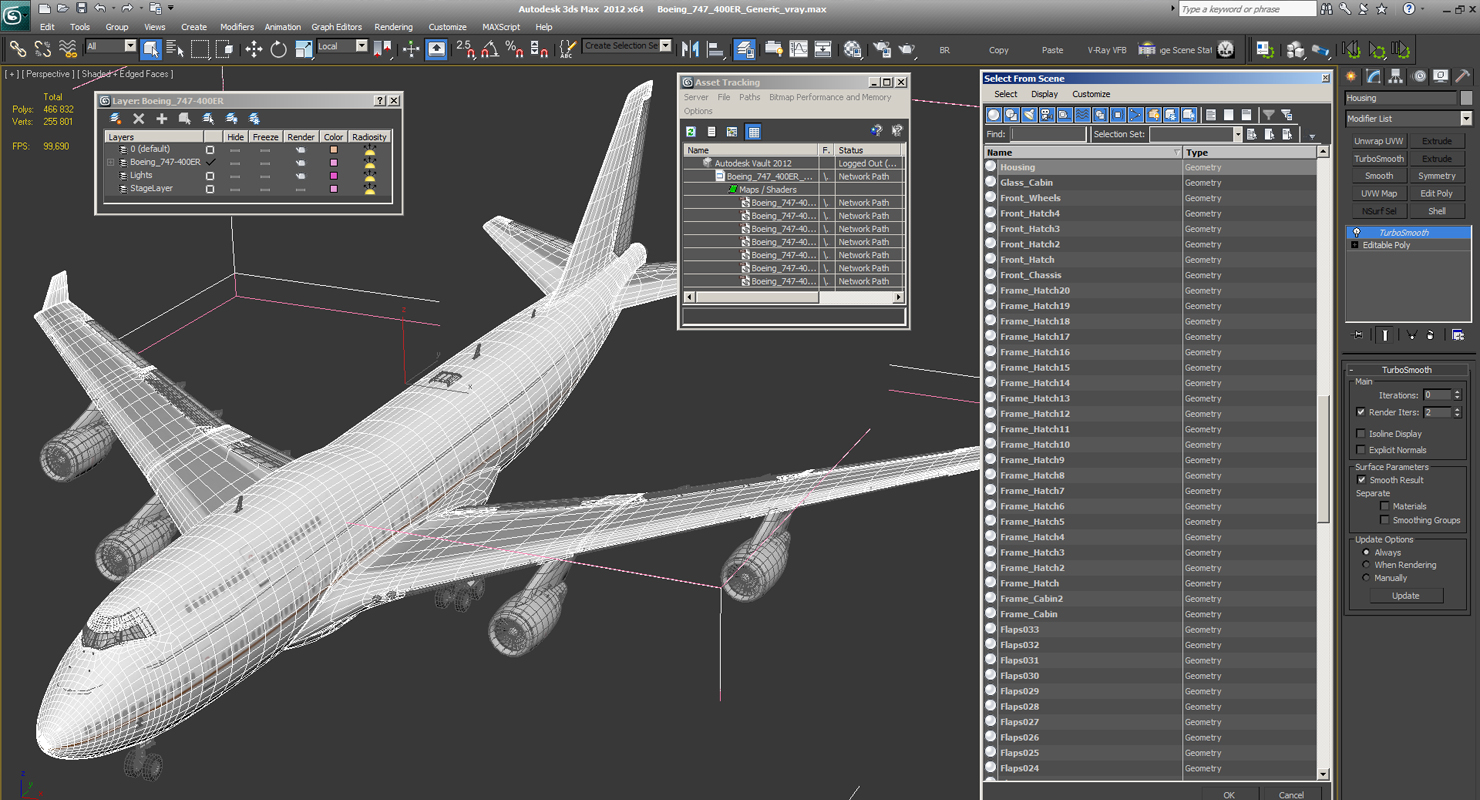Click the Edit Poly modifier button
Image resolution: width=1480 pixels, height=800 pixels.
1437,194
